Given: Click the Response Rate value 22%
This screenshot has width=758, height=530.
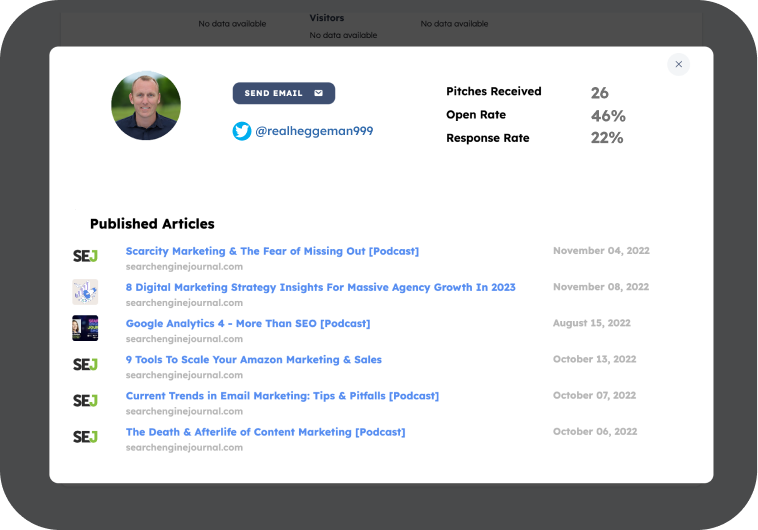Looking at the screenshot, I should [607, 138].
